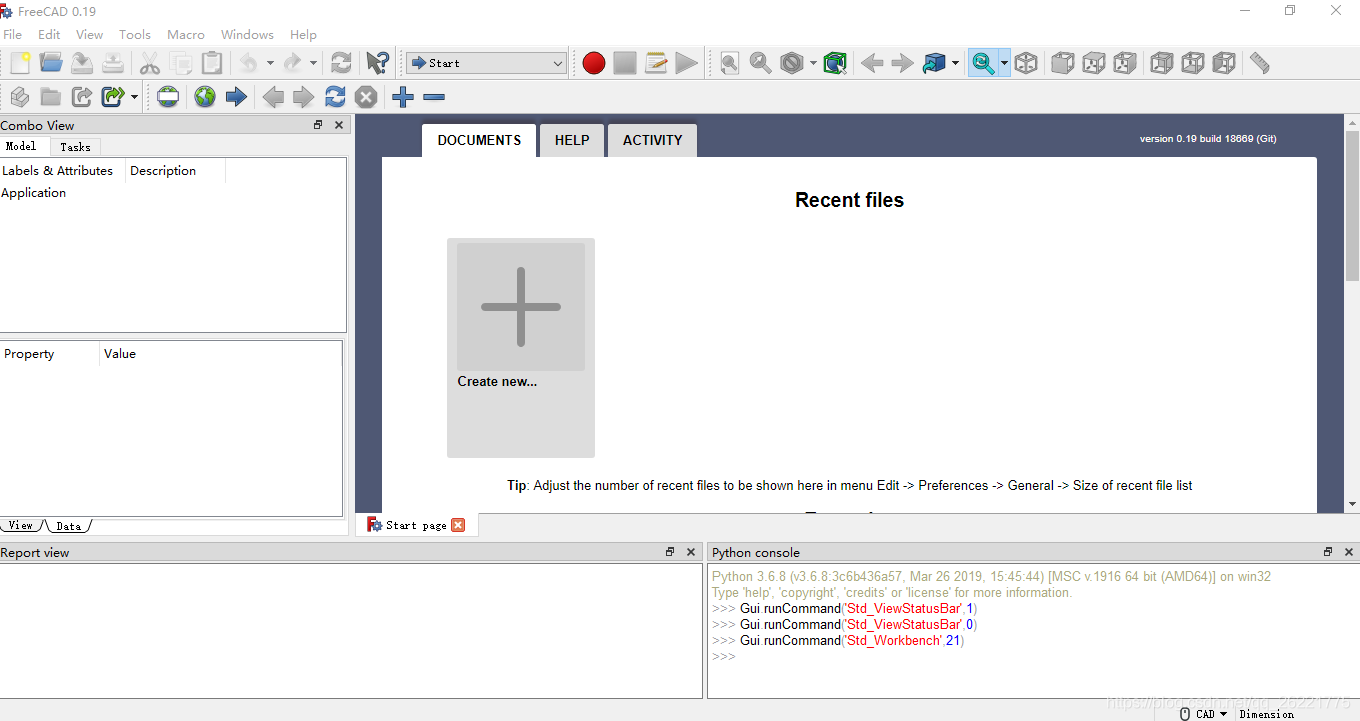Switch to the Tasks tab in Combo View
This screenshot has width=1360, height=721.
[75, 146]
